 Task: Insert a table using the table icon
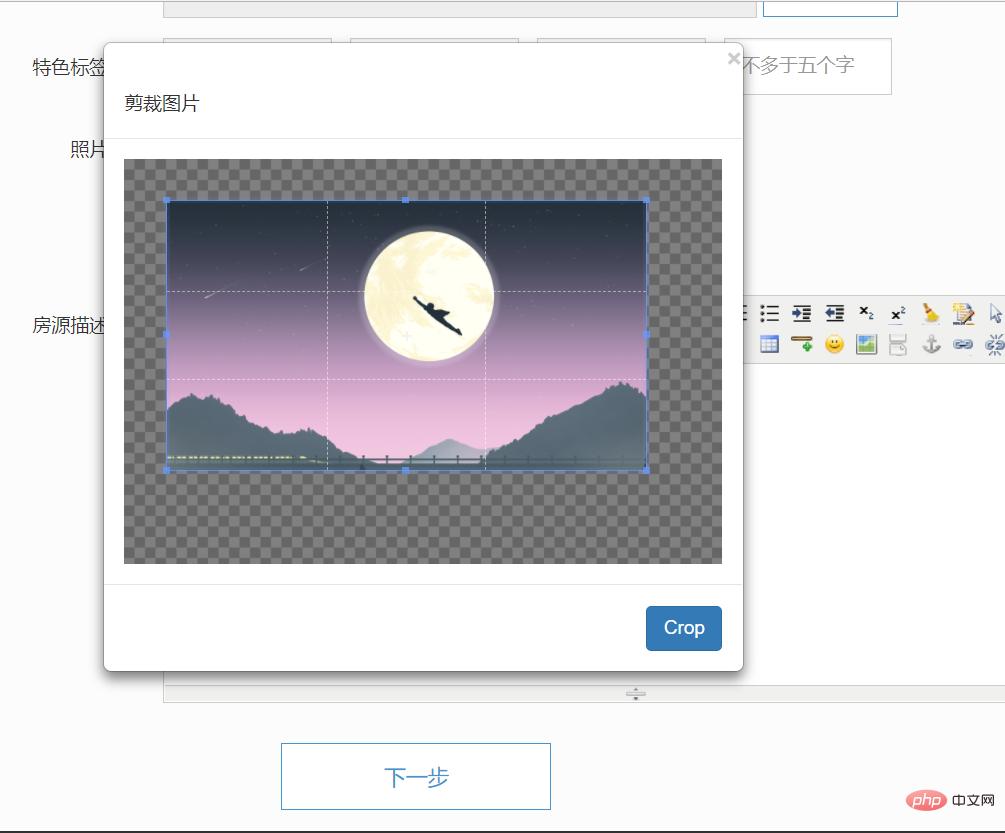[x=768, y=343]
